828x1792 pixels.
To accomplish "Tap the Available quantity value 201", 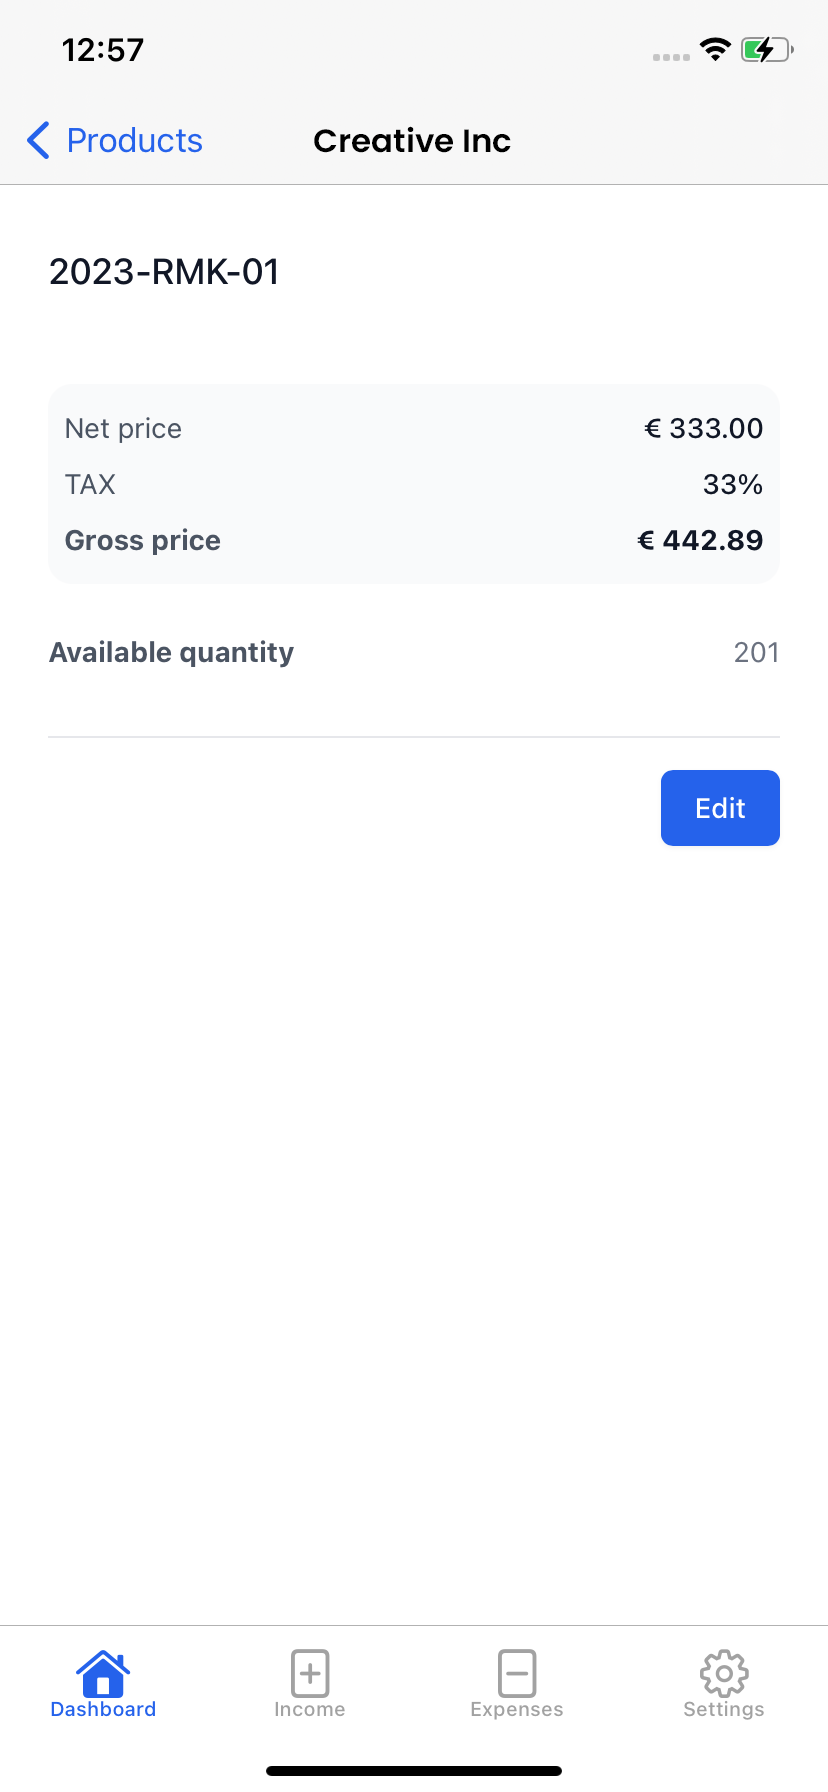I will [x=756, y=653].
